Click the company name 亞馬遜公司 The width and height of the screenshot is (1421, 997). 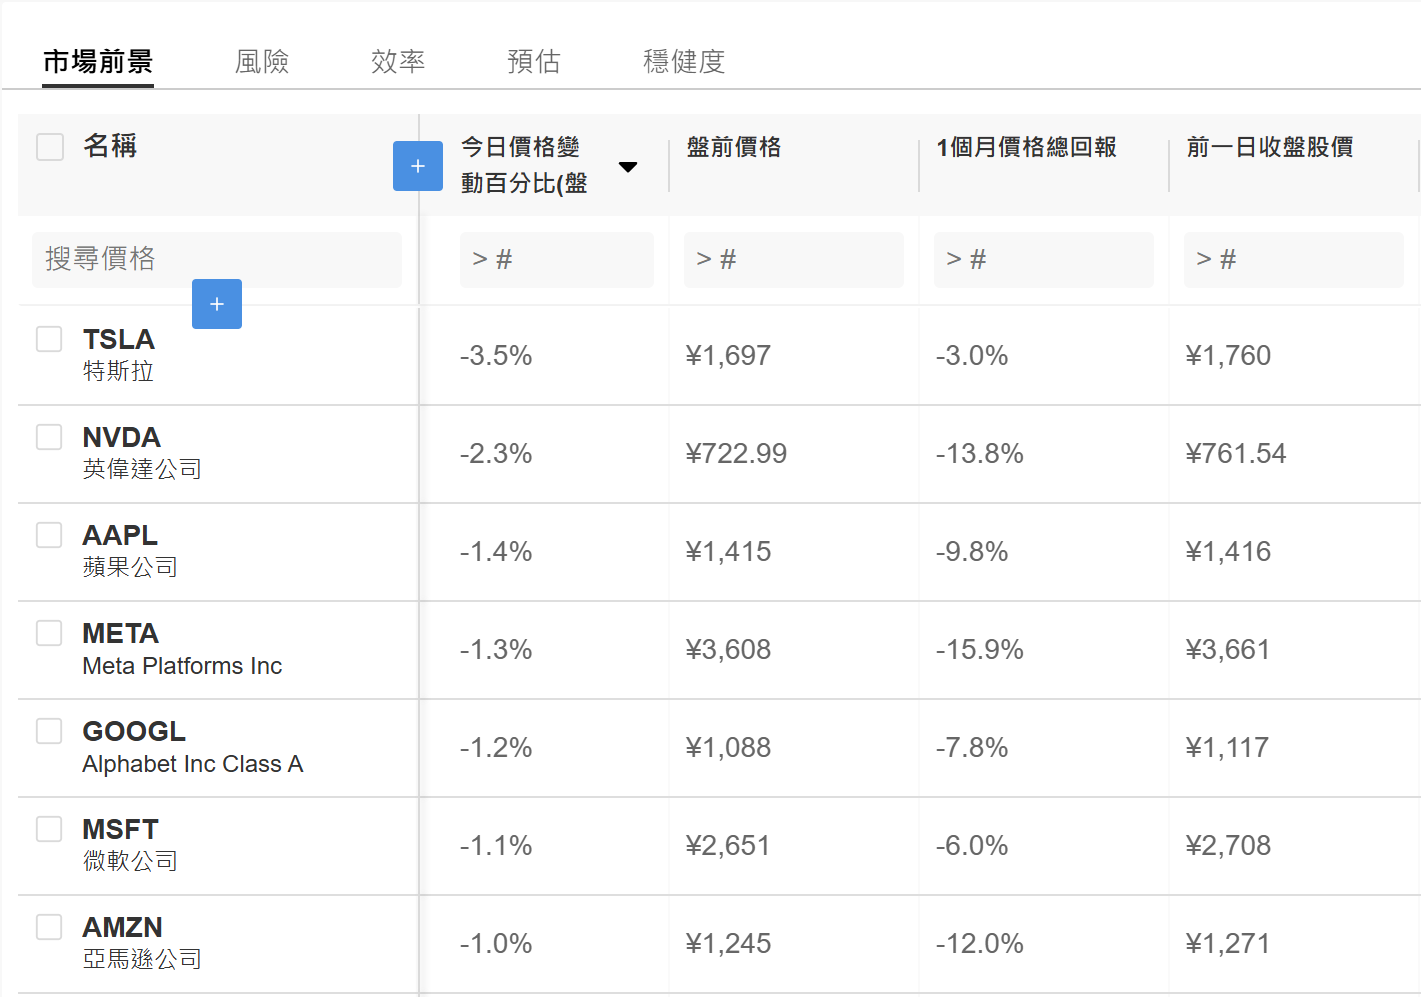[143, 959]
